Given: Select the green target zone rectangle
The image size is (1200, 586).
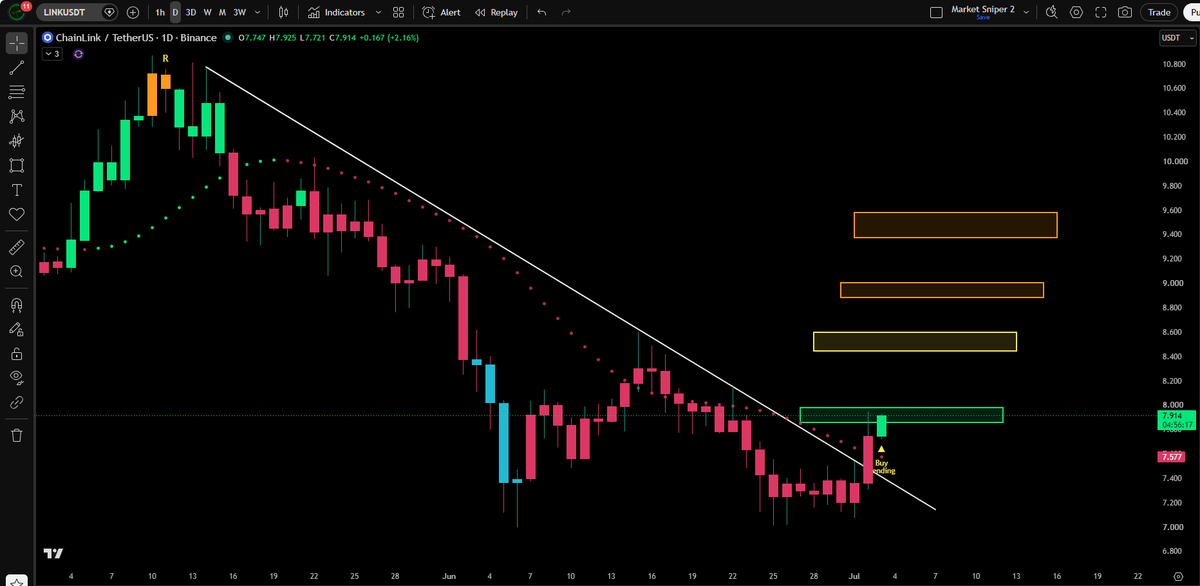Looking at the screenshot, I should pyautogui.click(x=901, y=415).
